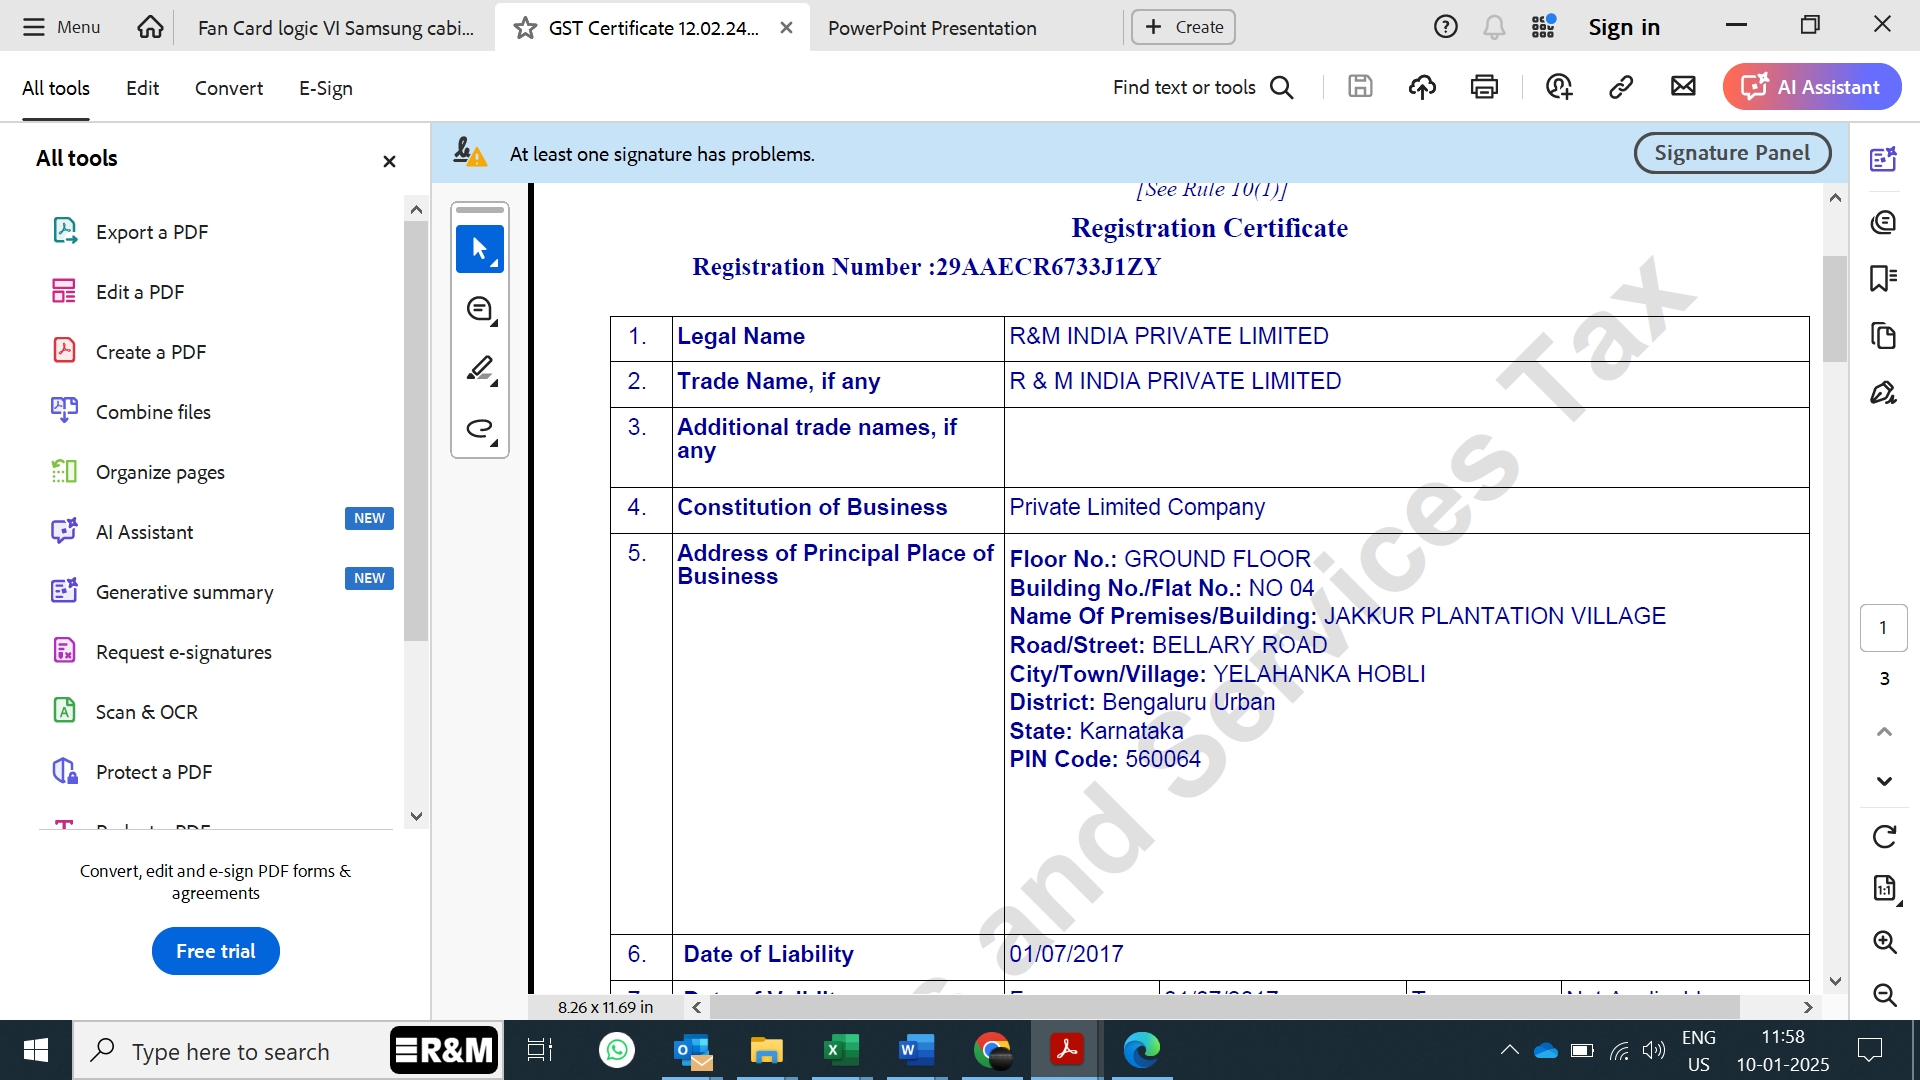Viewport: 1920px width, 1080px height.
Task: Click document vertical scrollbar thumb
Action: [x=1834, y=308]
